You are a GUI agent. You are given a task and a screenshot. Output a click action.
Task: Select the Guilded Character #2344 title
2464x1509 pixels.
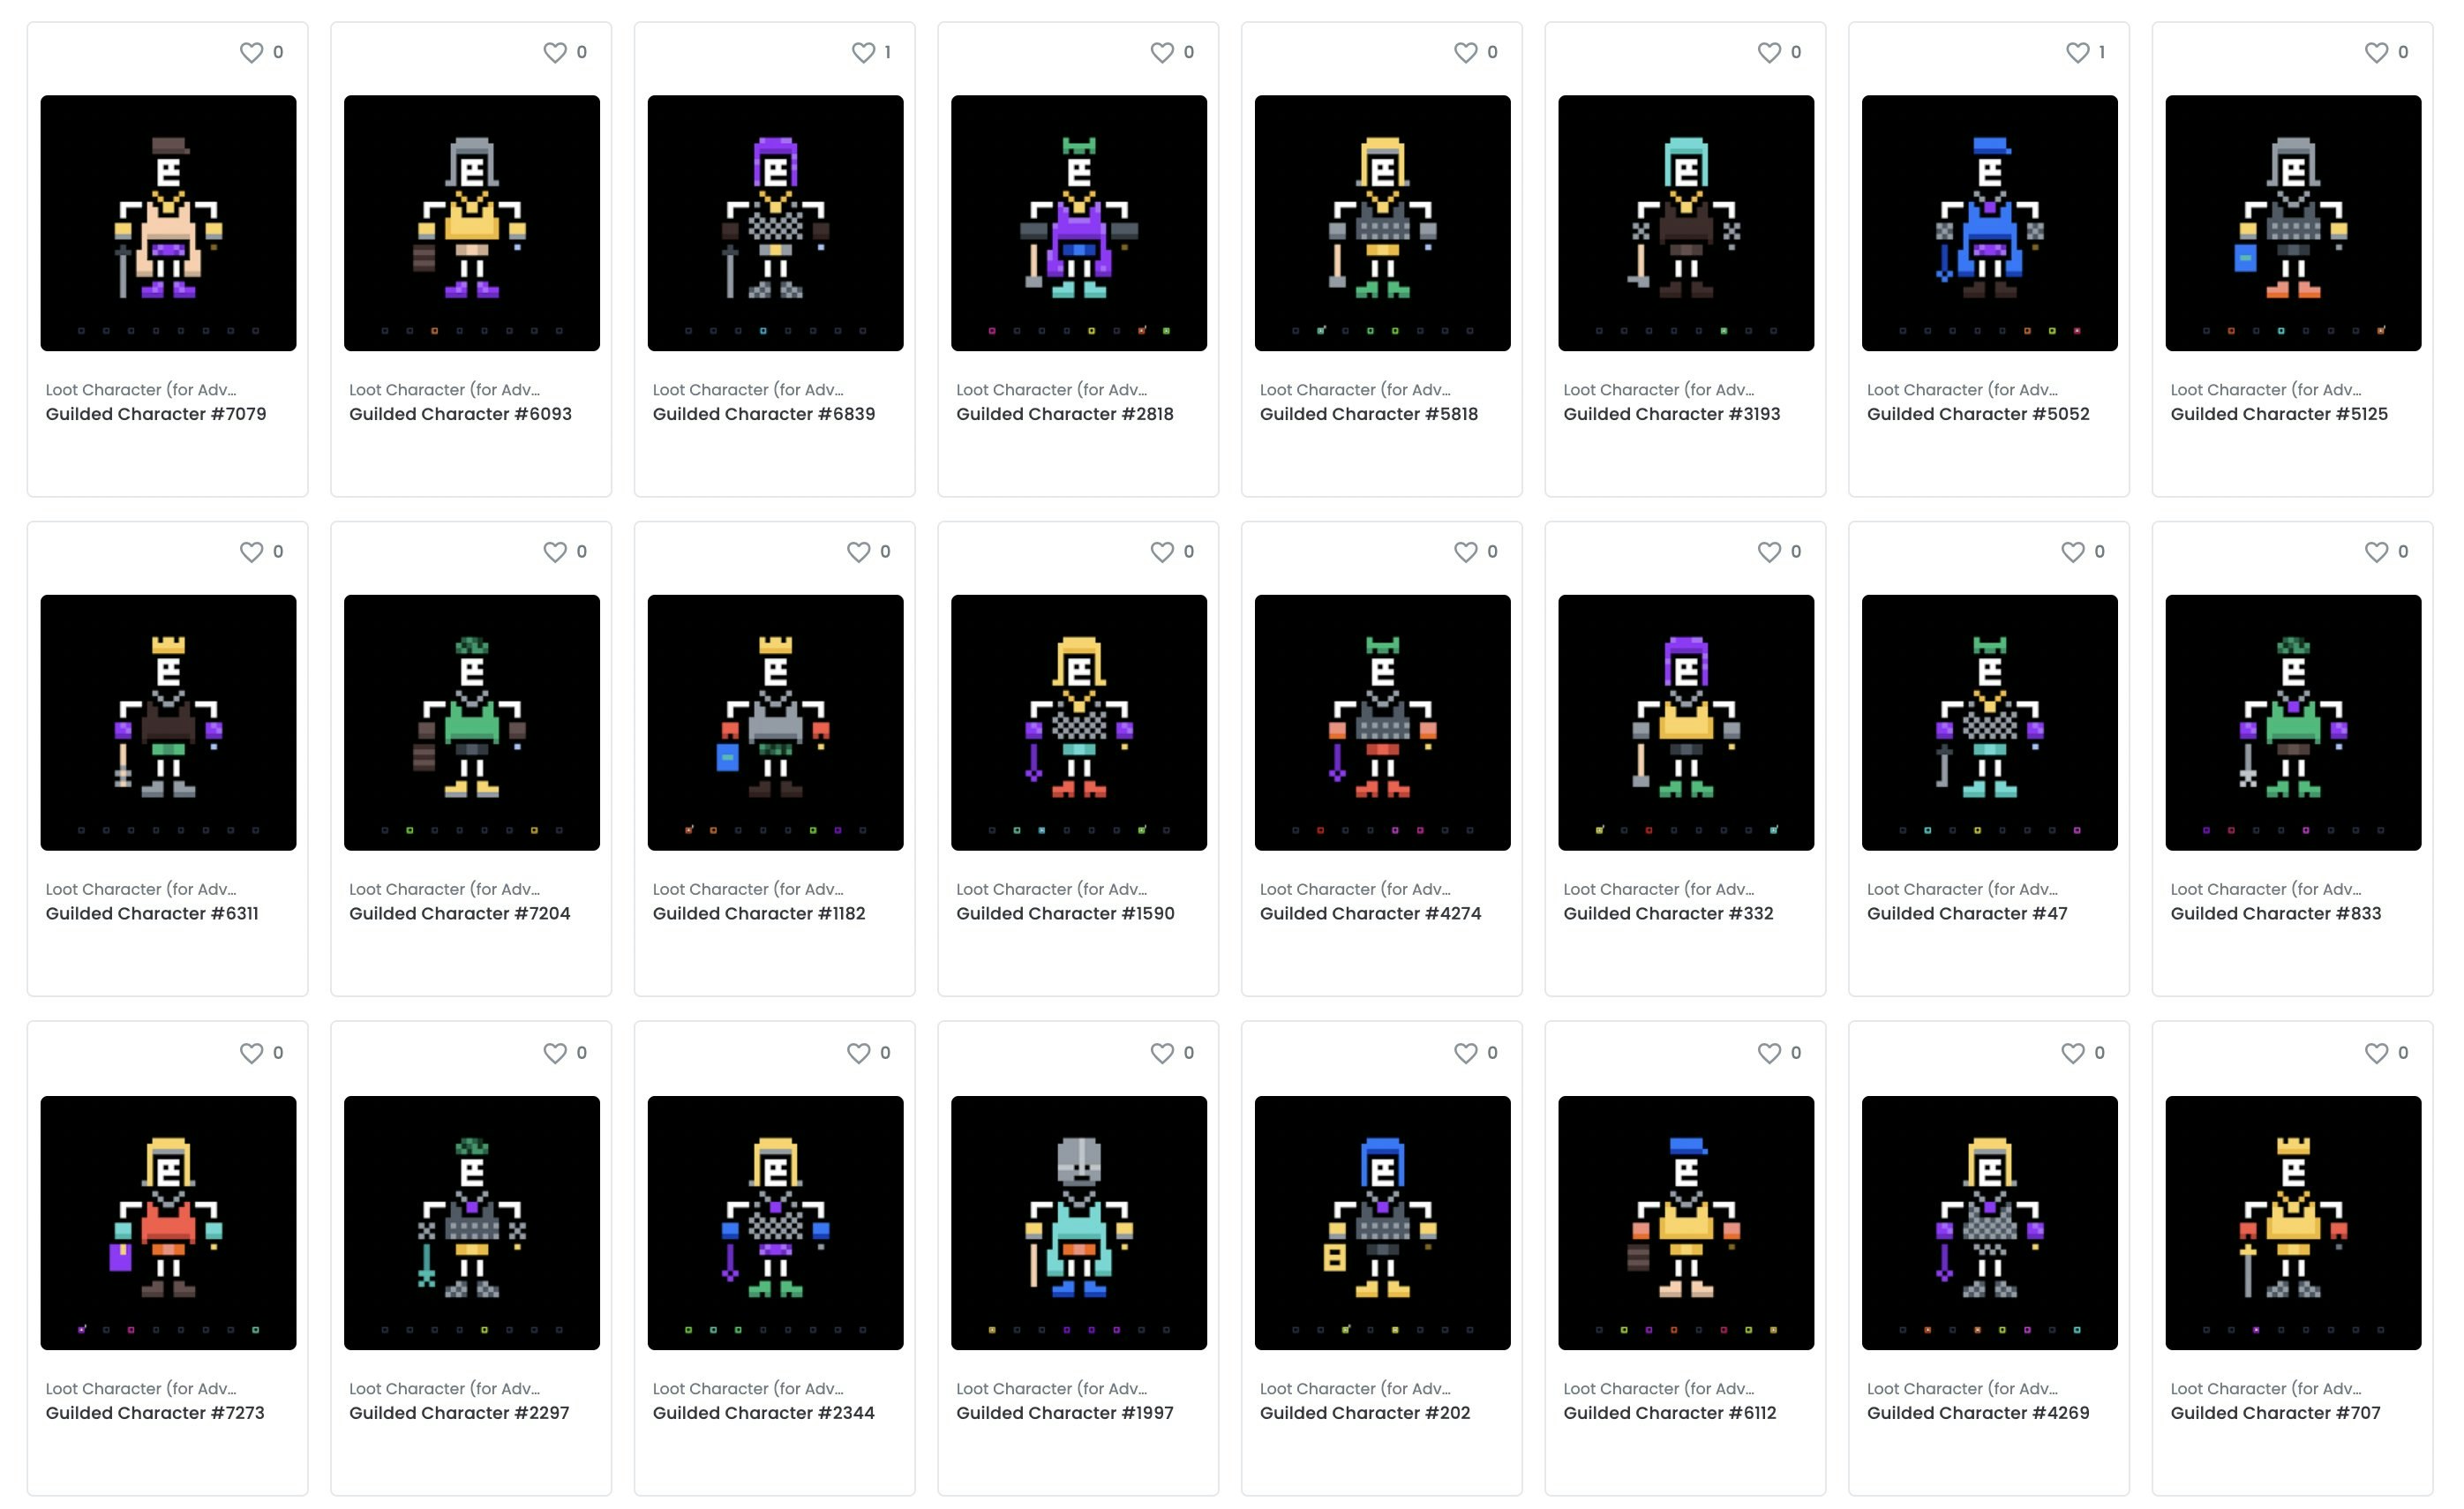point(763,1412)
